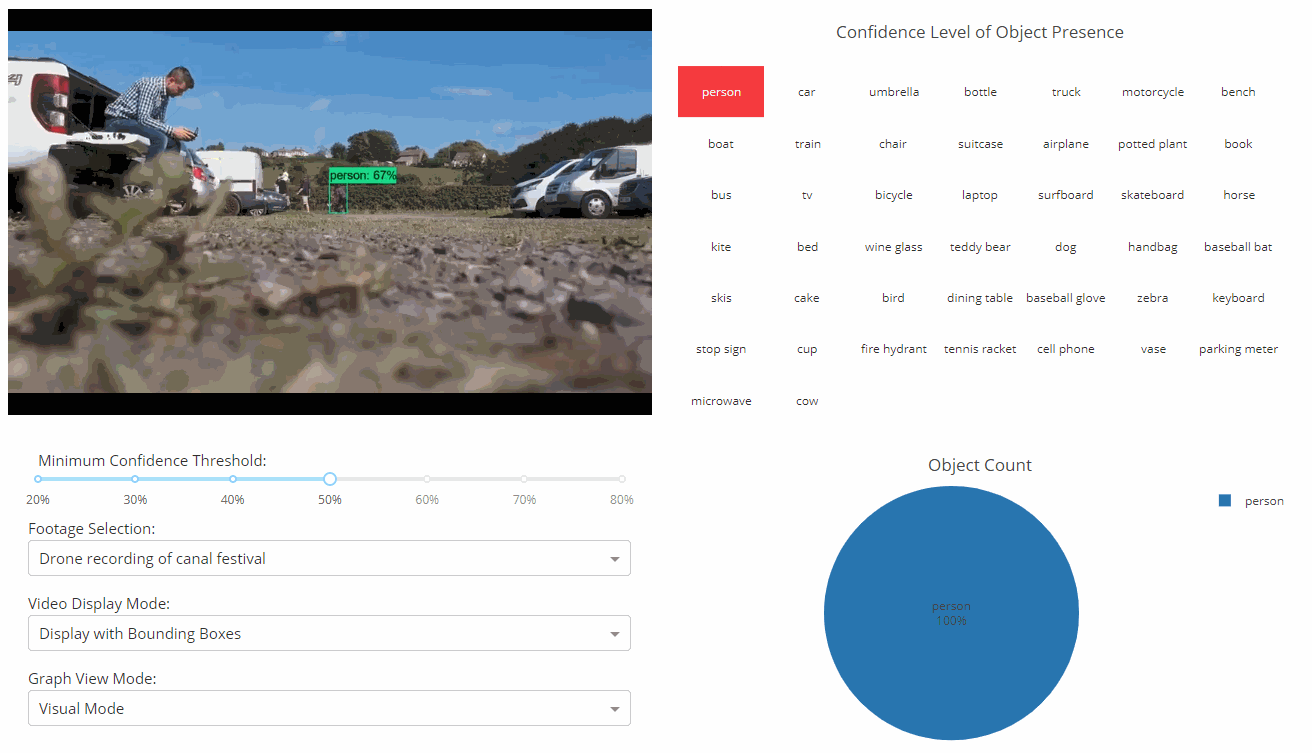The height and width of the screenshot is (753, 1312).
Task: Click the umbrella heatmap cell
Action: click(894, 92)
